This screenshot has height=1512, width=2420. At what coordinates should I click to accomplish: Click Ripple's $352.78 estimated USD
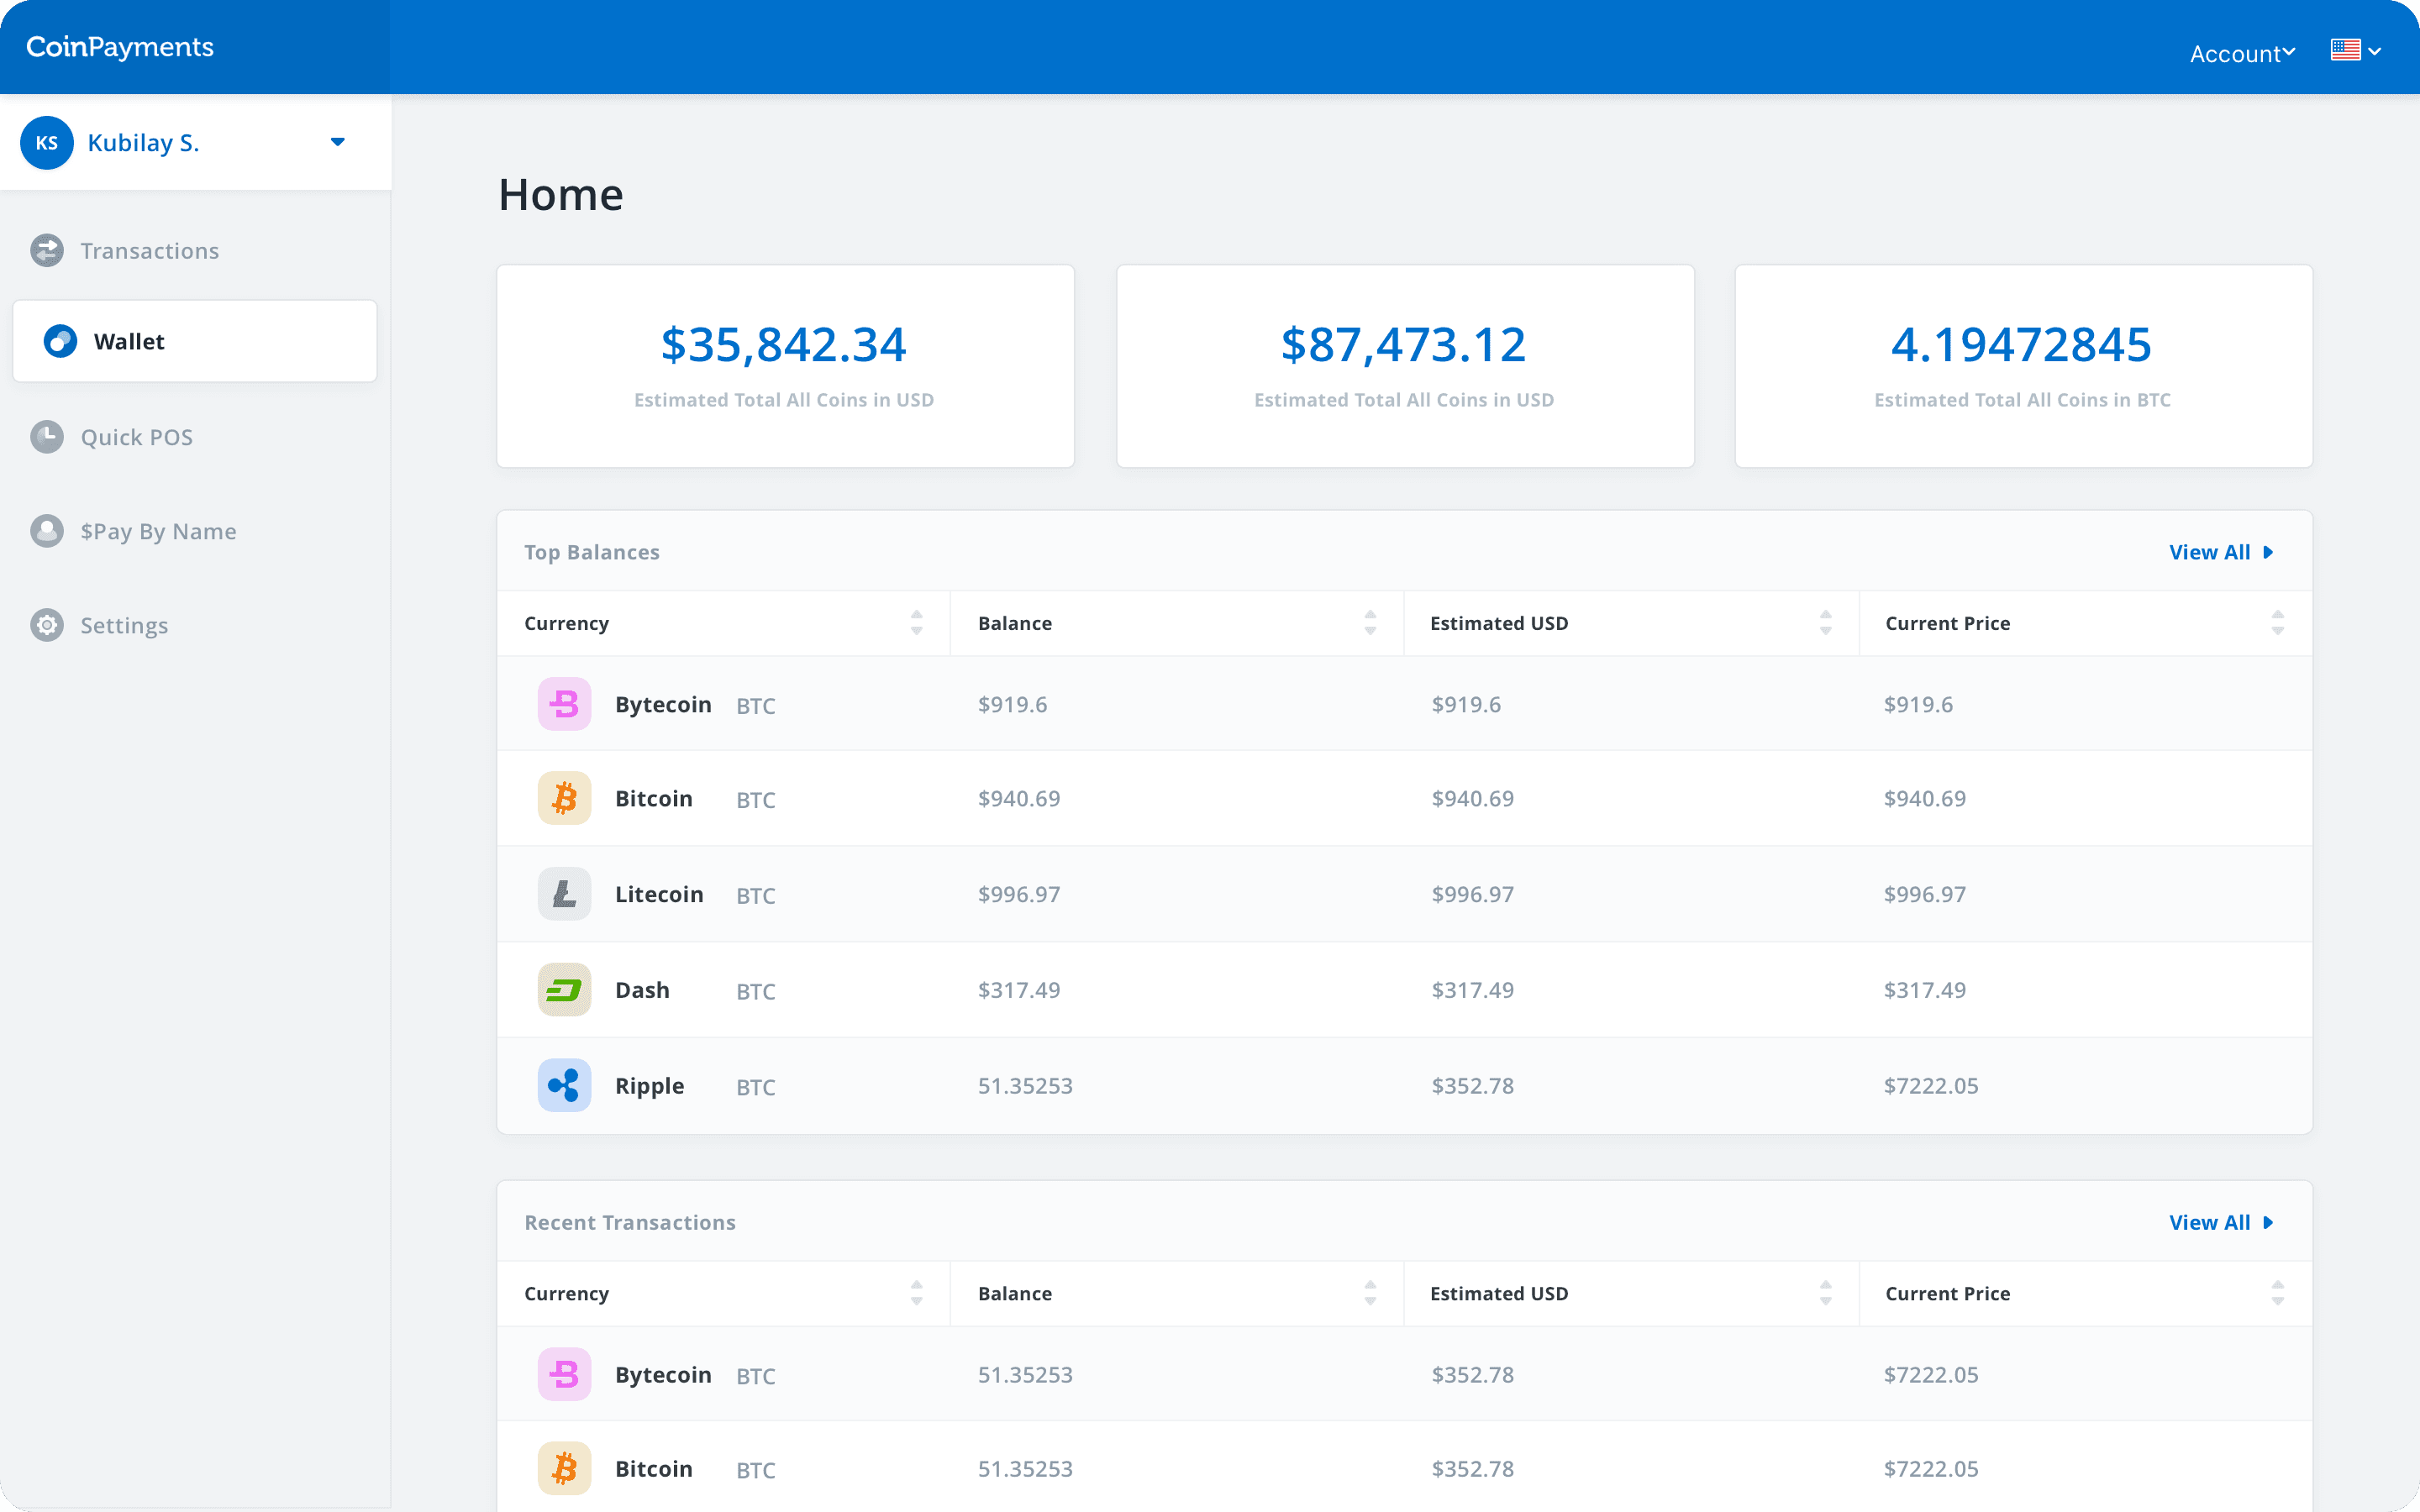click(1472, 1086)
